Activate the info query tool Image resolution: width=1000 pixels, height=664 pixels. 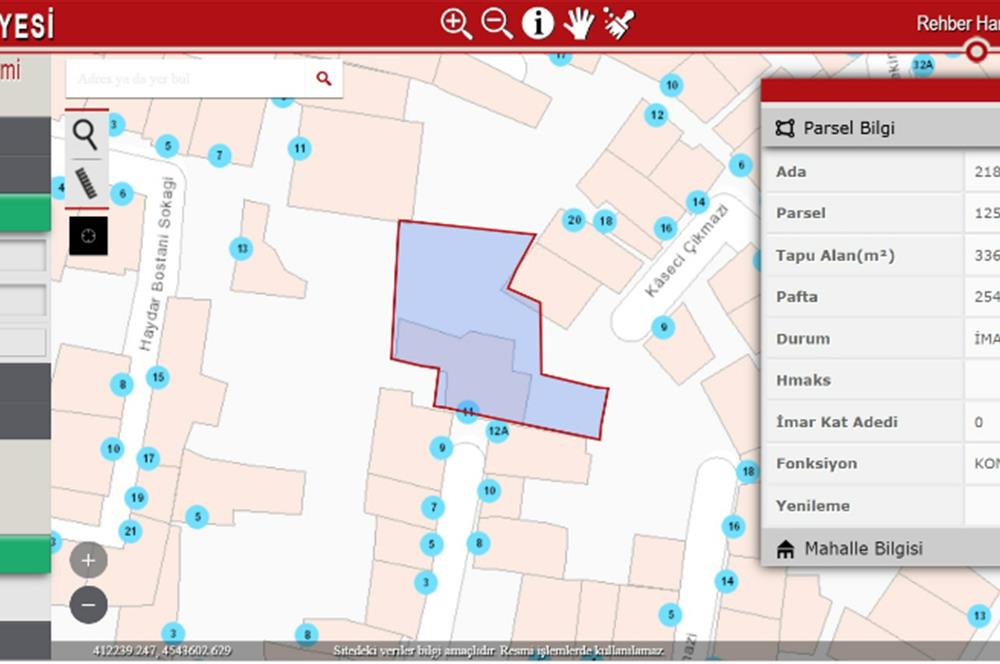[x=538, y=24]
